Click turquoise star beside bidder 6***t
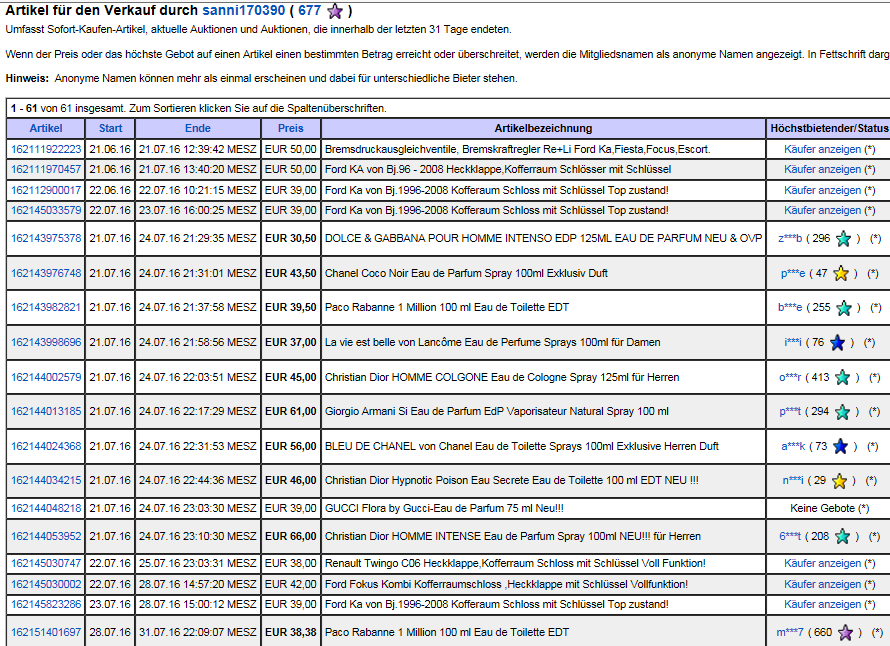 click(843, 536)
